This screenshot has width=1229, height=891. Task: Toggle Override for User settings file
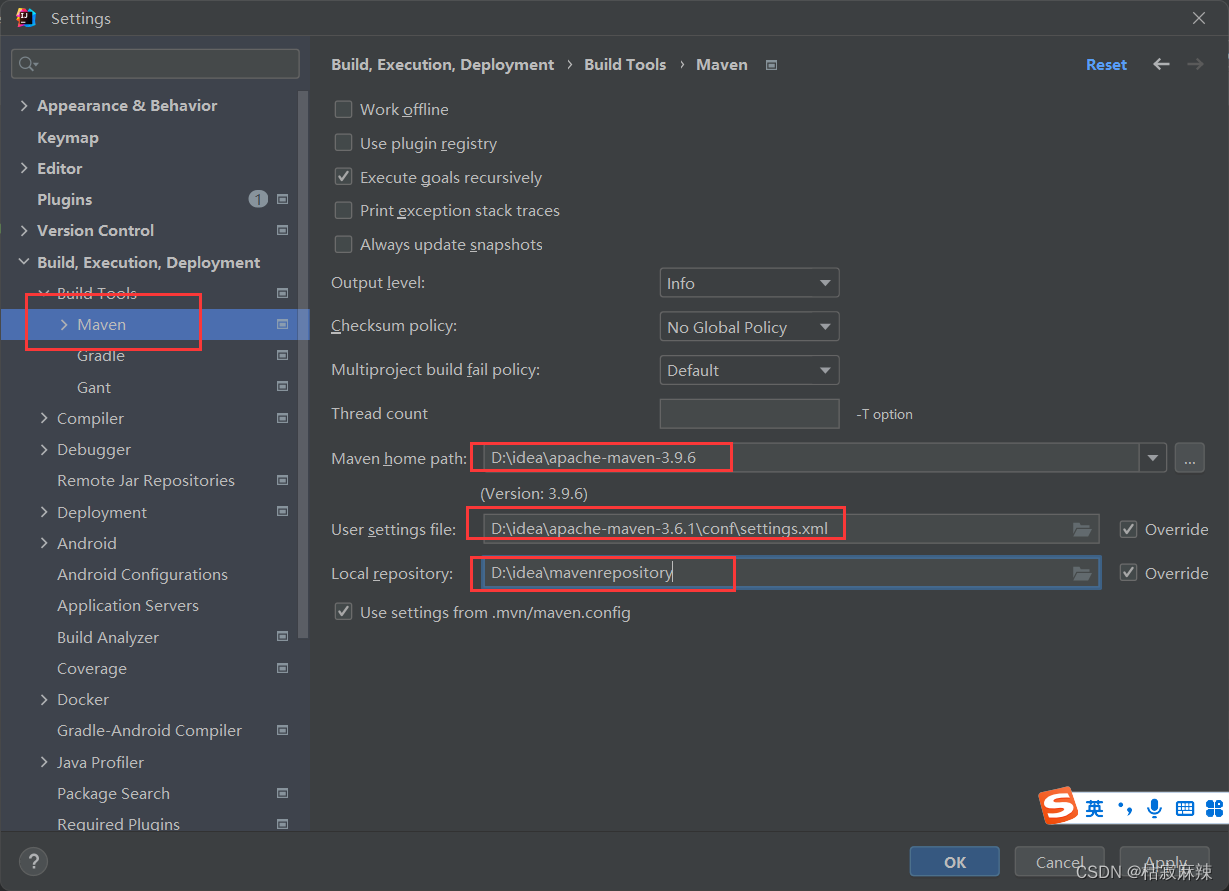pyautogui.click(x=1128, y=529)
